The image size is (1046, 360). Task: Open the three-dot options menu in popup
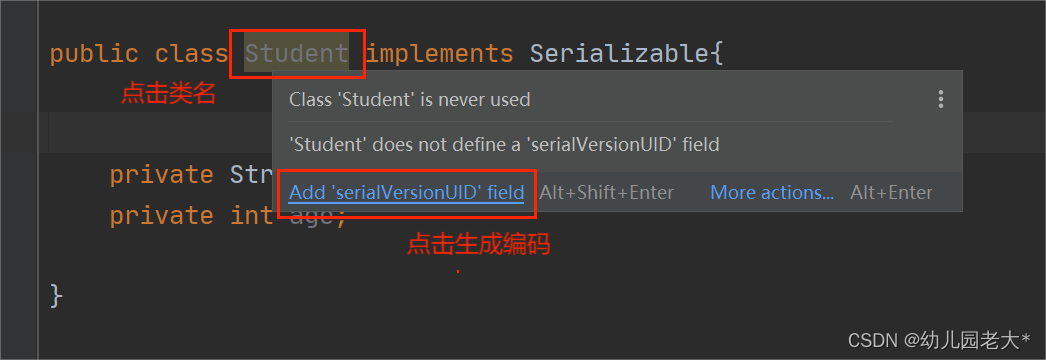tap(941, 100)
